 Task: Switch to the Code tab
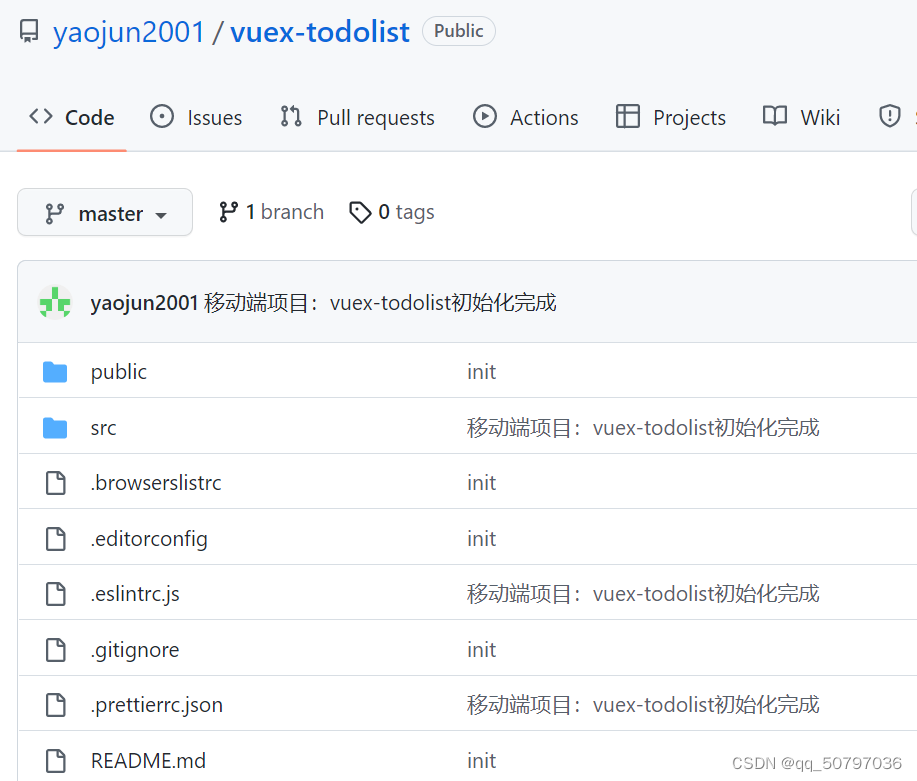tap(72, 118)
